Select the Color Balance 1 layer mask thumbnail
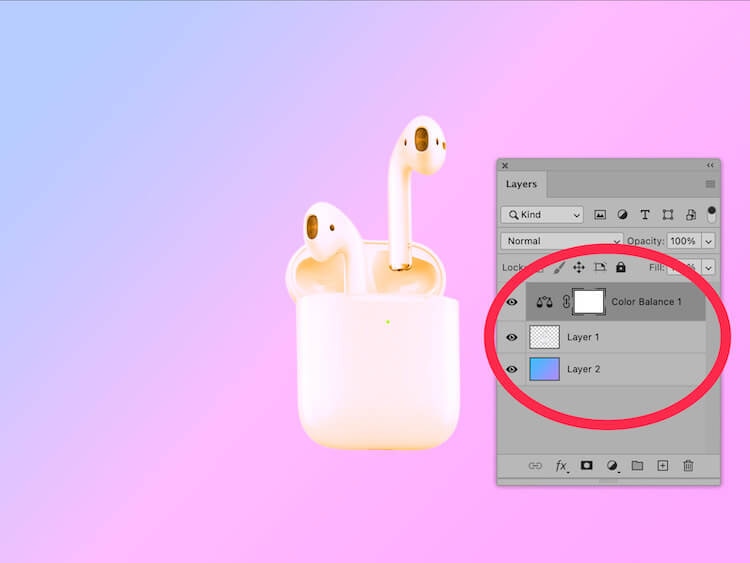This screenshot has height=563, width=750. click(x=588, y=301)
